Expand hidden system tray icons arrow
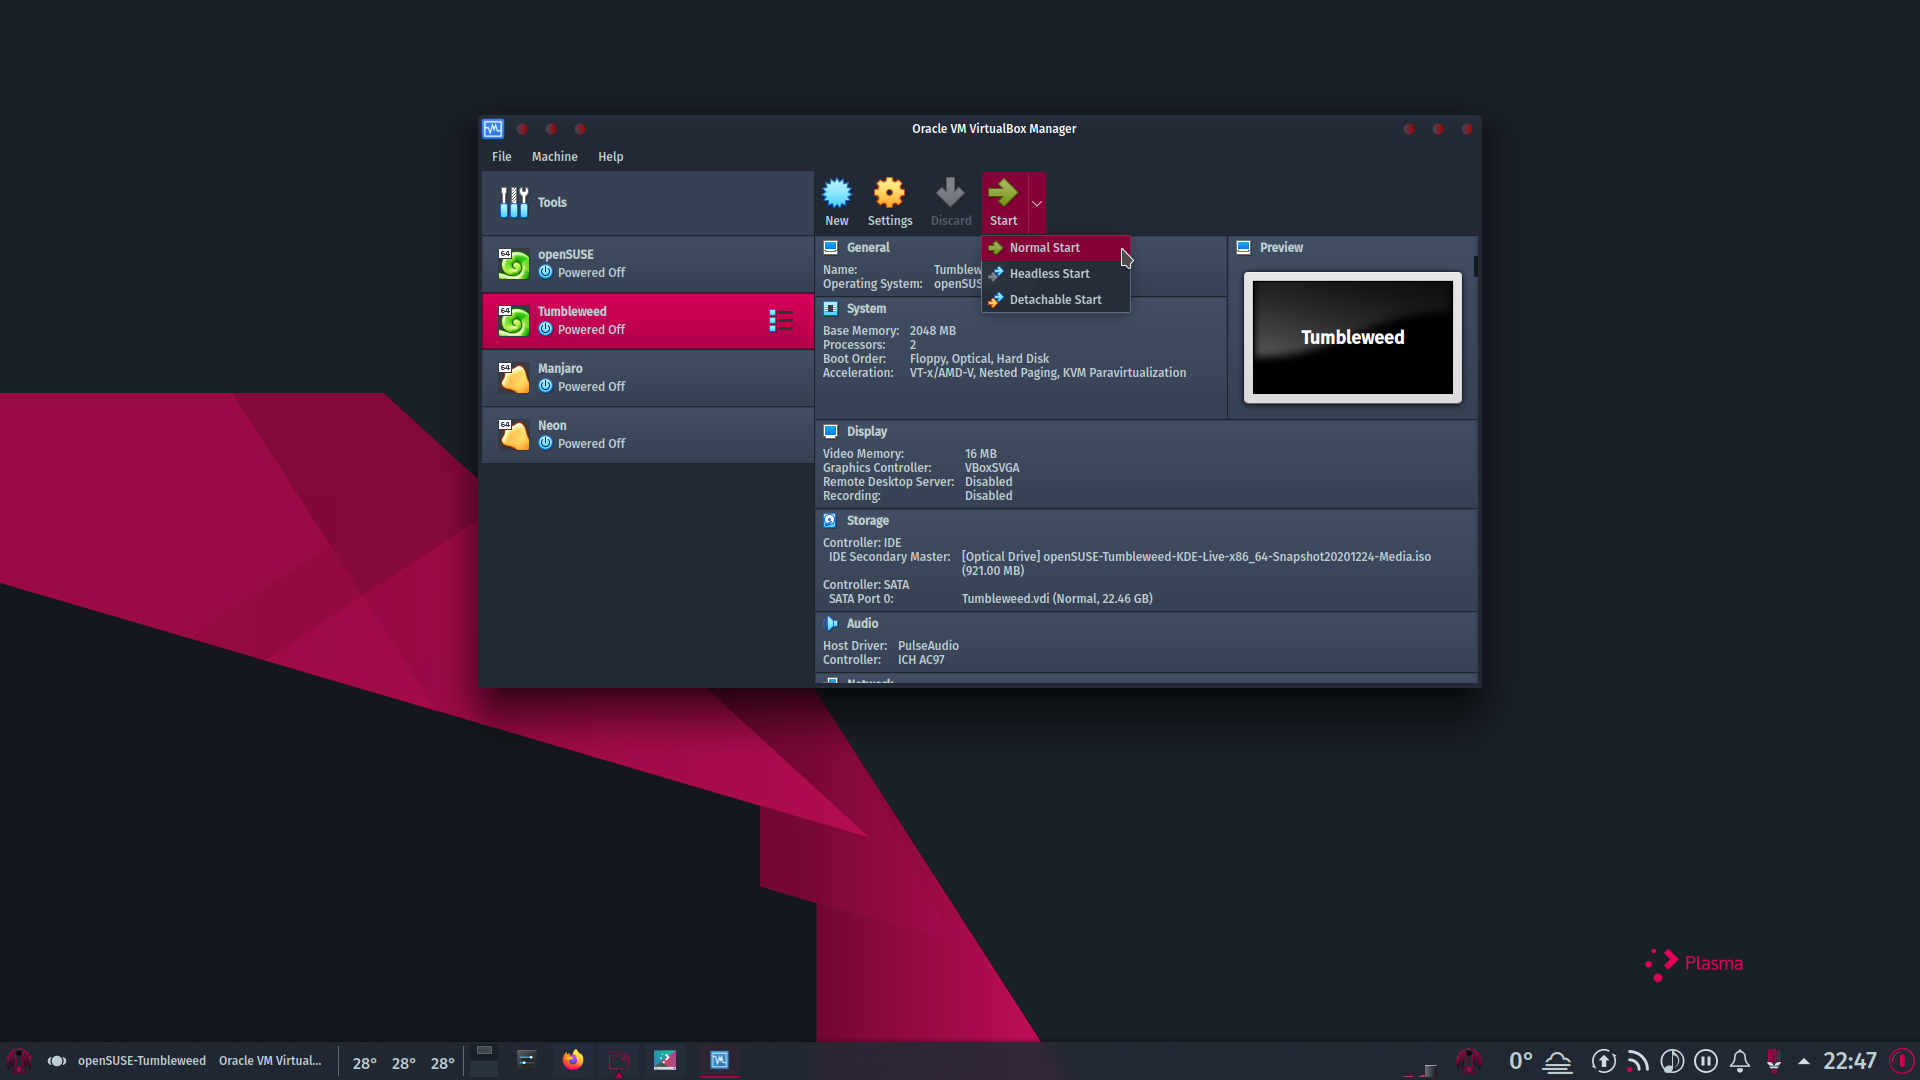 [x=1804, y=1061]
